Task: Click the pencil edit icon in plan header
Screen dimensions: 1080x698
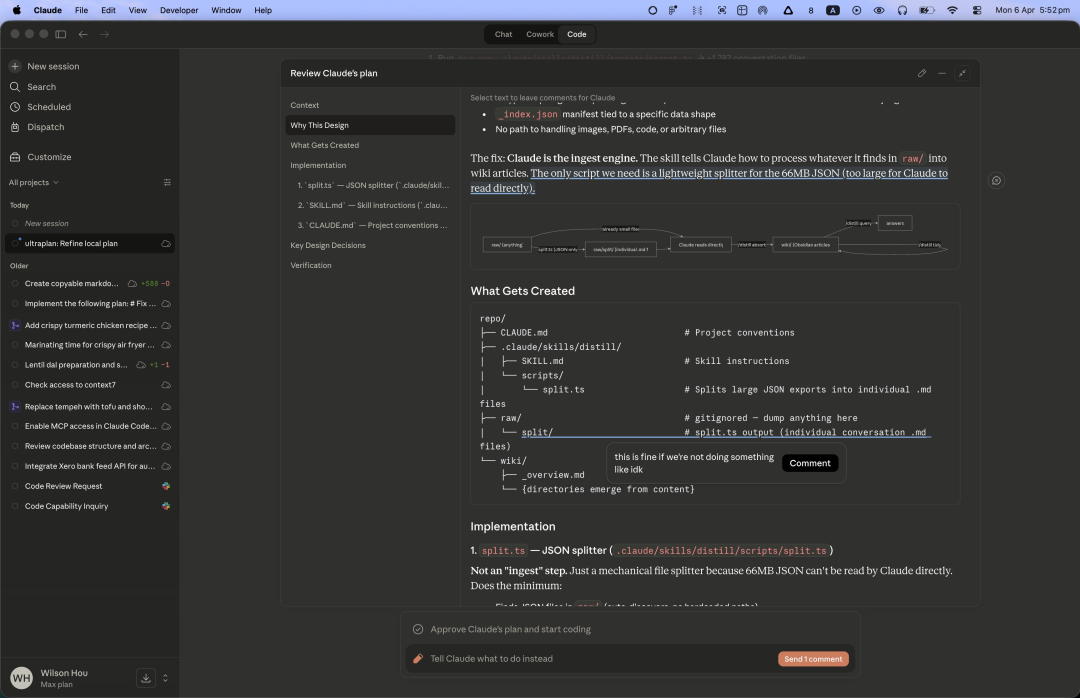Action: pos(922,73)
